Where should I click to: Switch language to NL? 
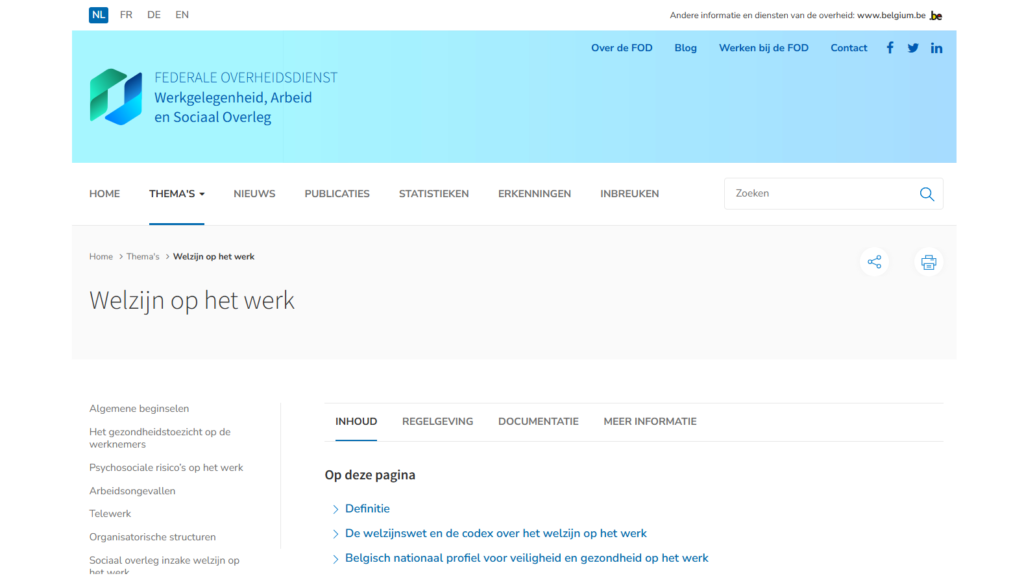click(x=99, y=14)
